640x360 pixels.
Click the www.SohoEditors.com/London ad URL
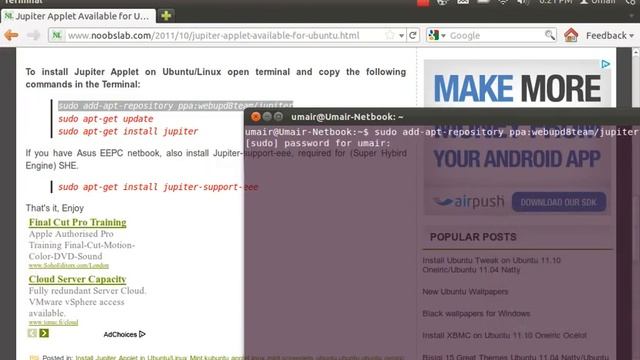(69, 265)
